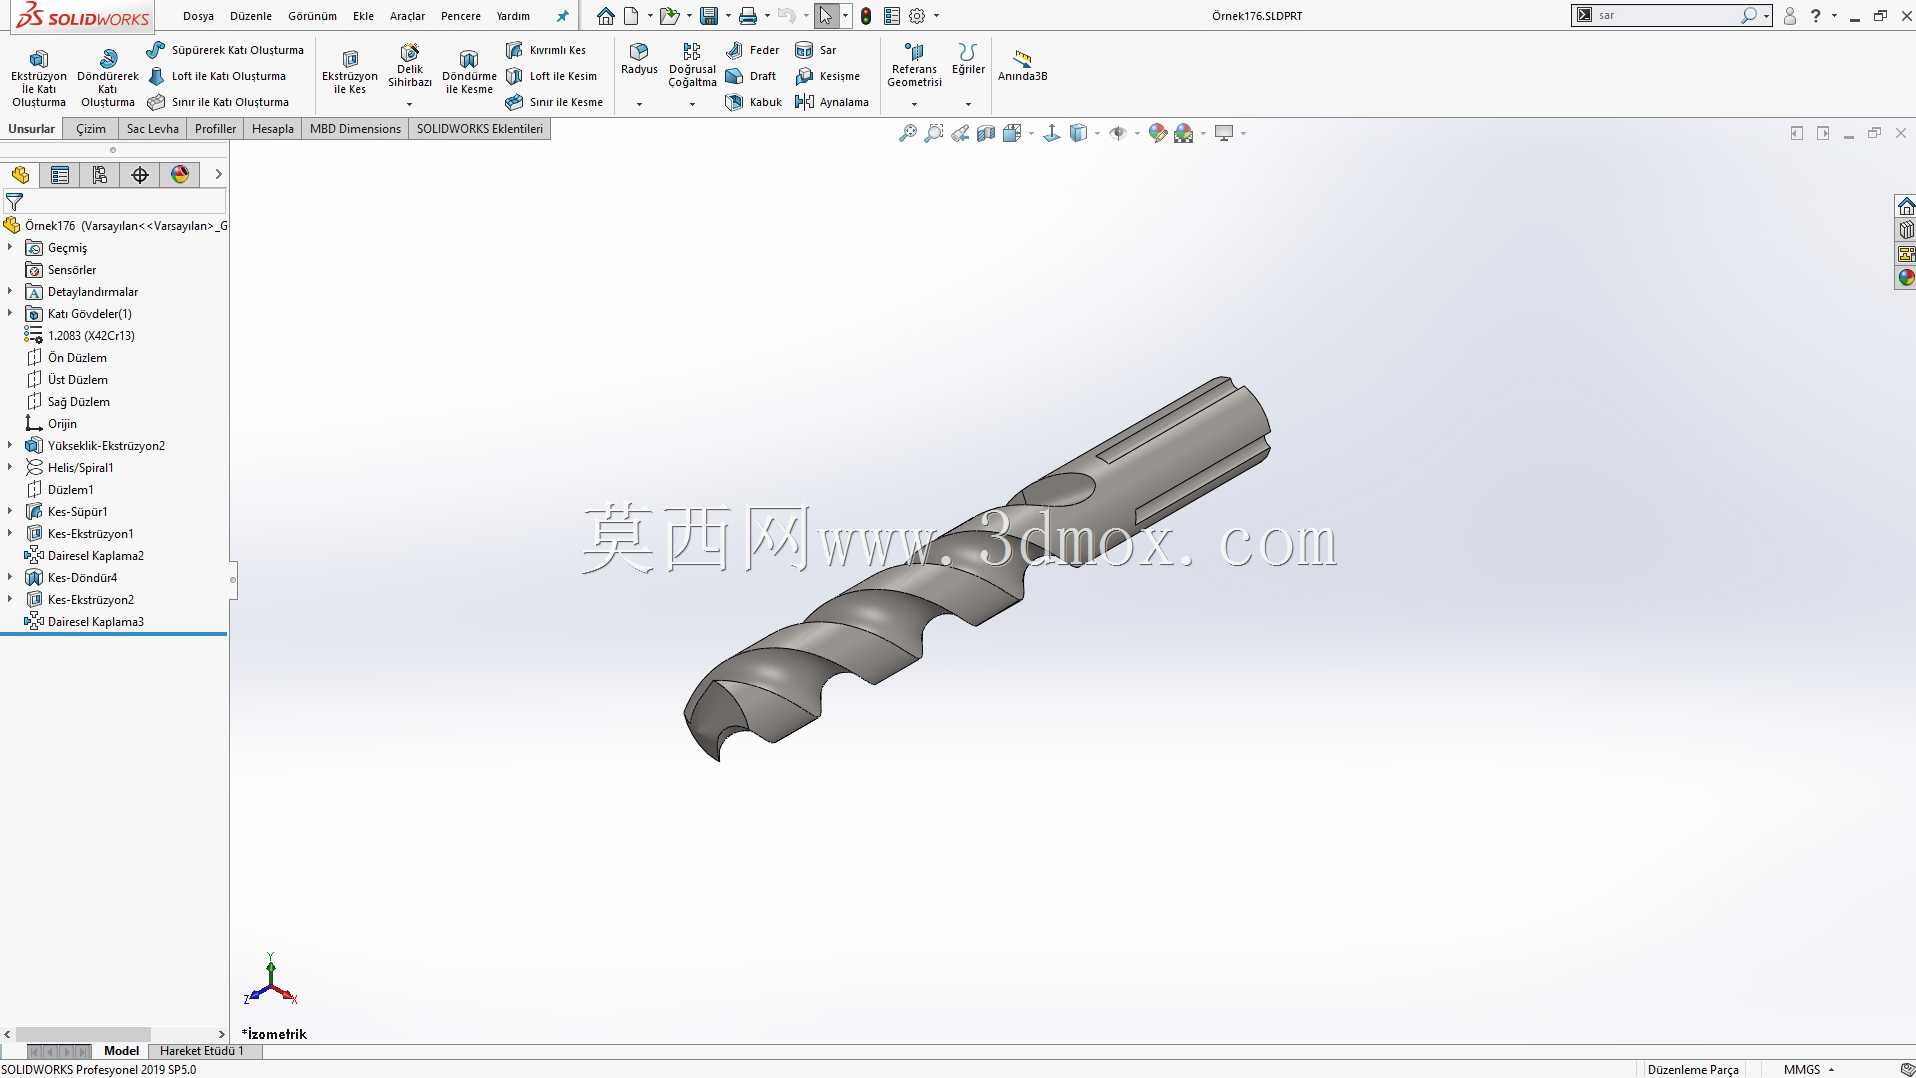Open Referans Geometrisi tool
Screen dimensions: 1916x1078
pyautogui.click(x=914, y=65)
